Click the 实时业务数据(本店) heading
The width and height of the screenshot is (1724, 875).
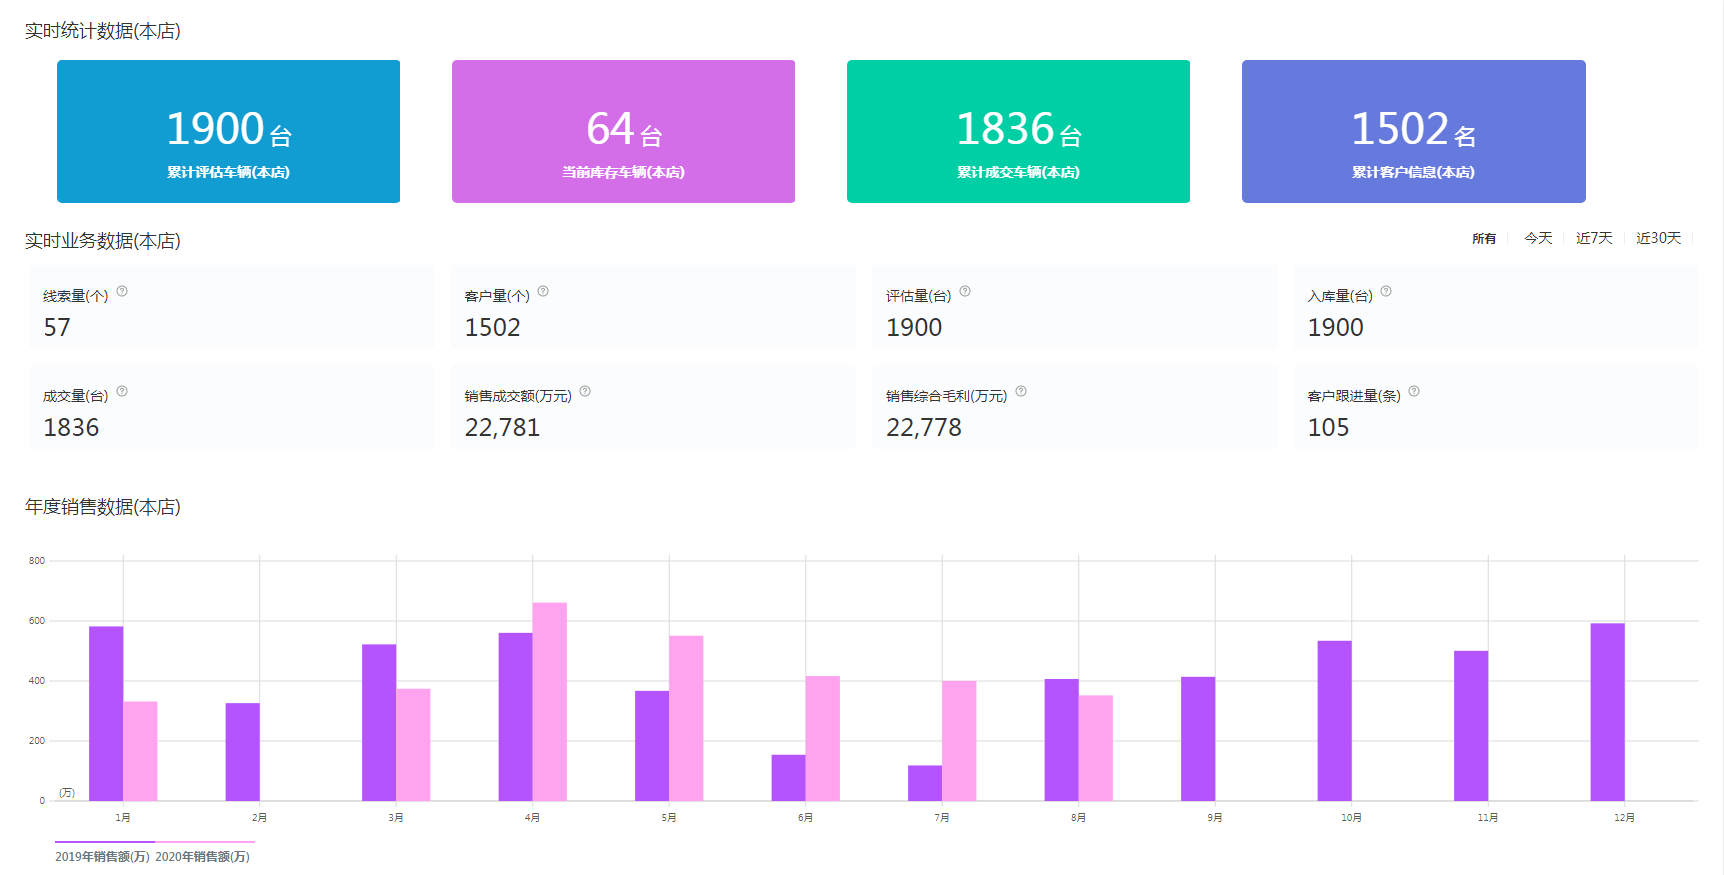[x=103, y=241]
